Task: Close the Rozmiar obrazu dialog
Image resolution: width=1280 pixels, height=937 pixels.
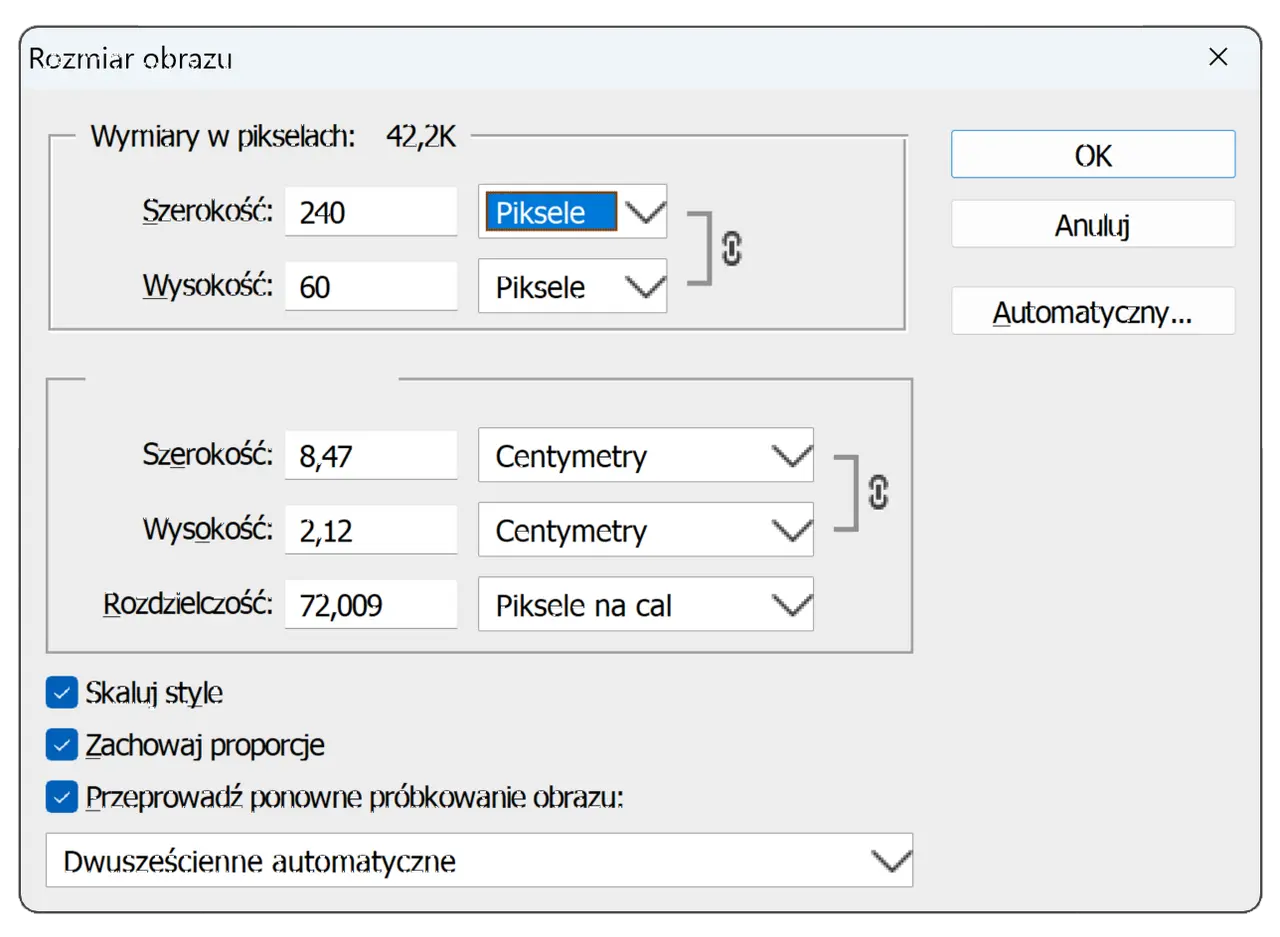Action: coord(1218,57)
